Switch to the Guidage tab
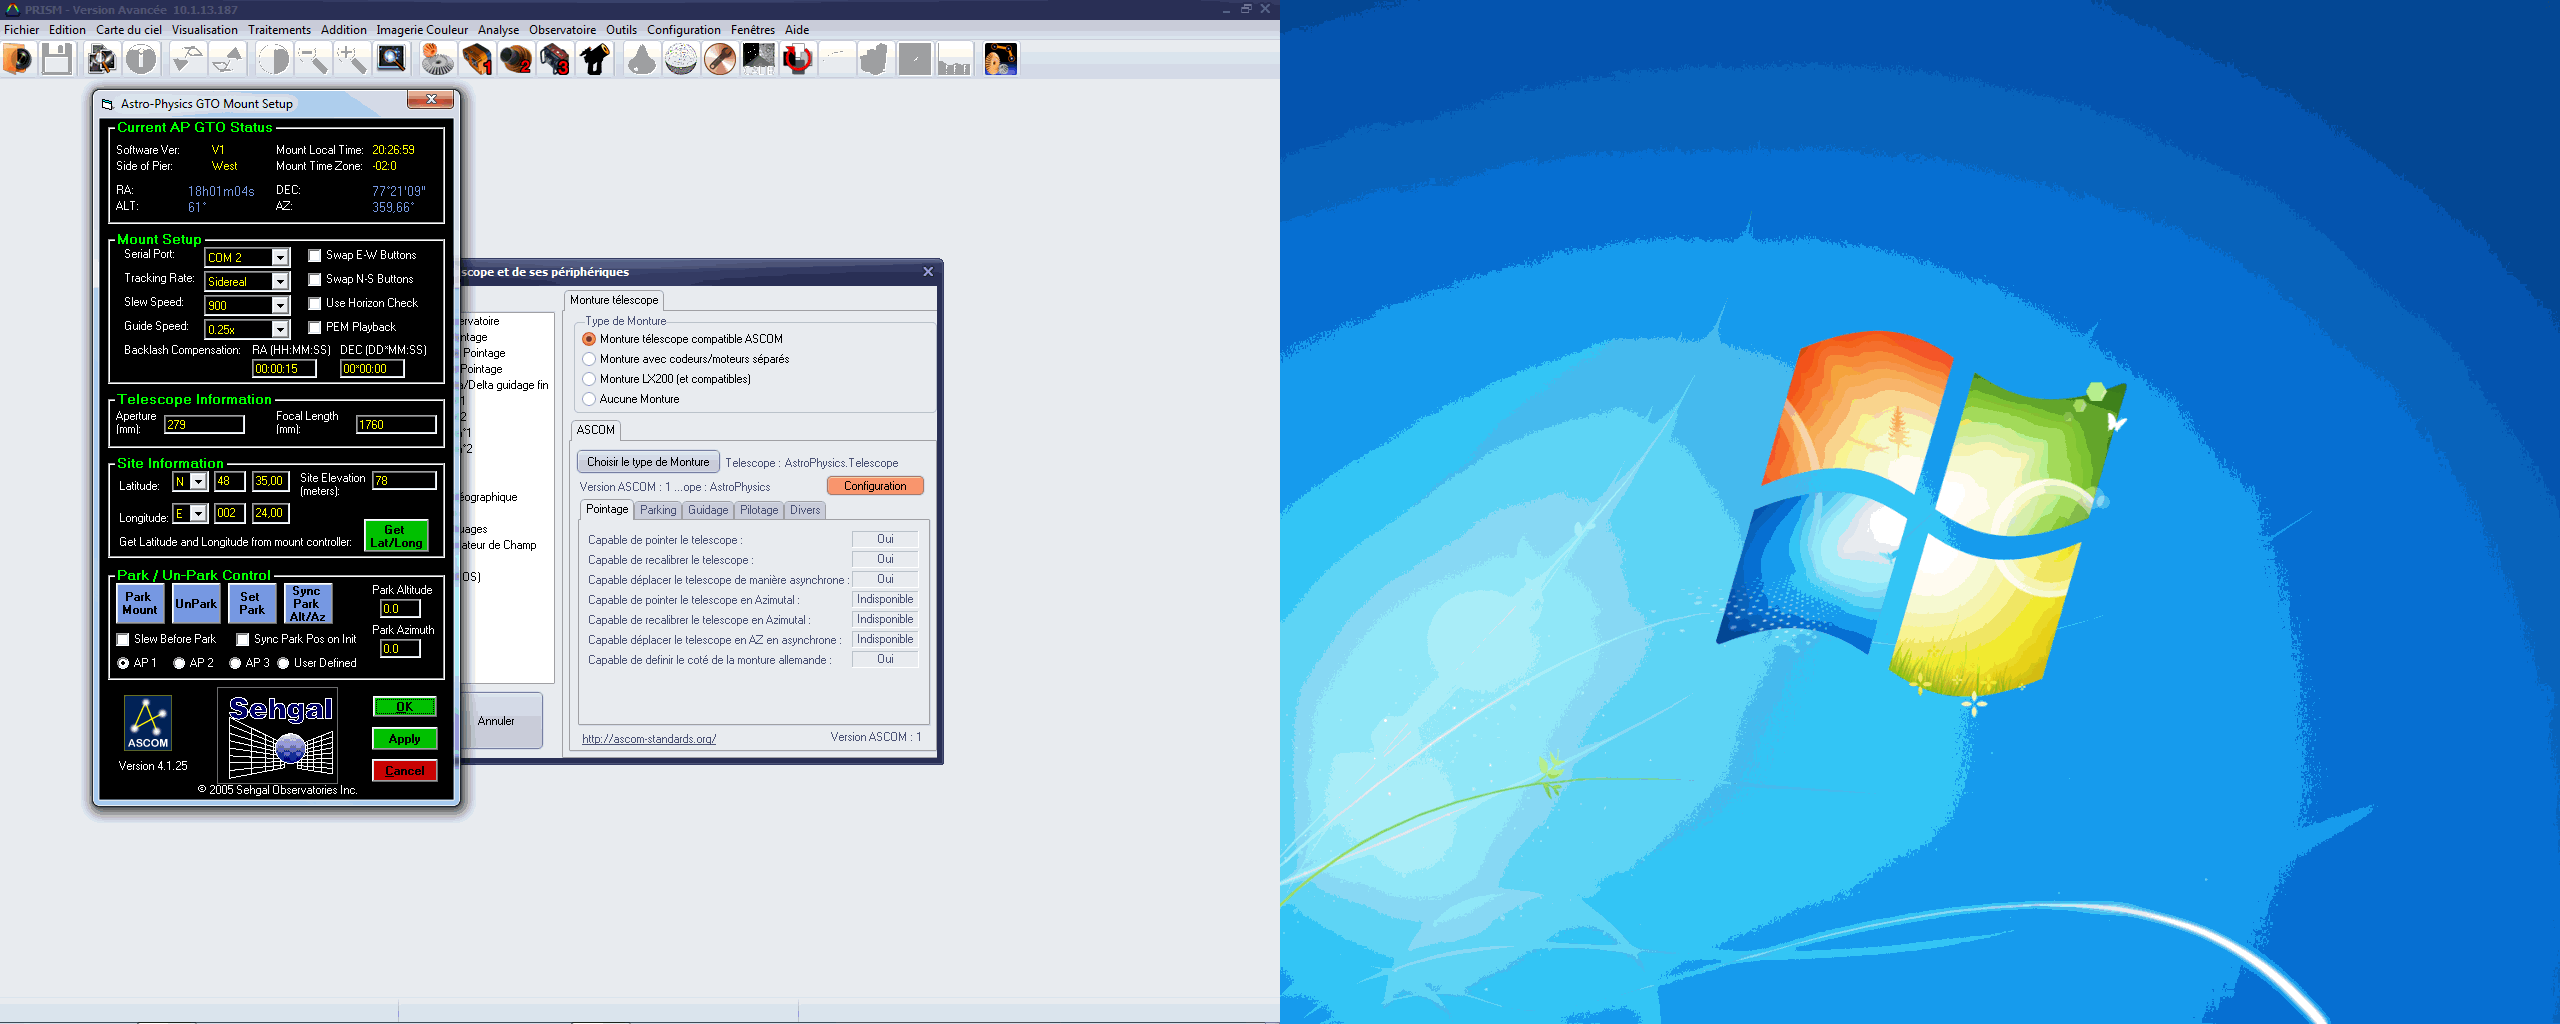This screenshot has height=1024, width=2560. tap(708, 510)
